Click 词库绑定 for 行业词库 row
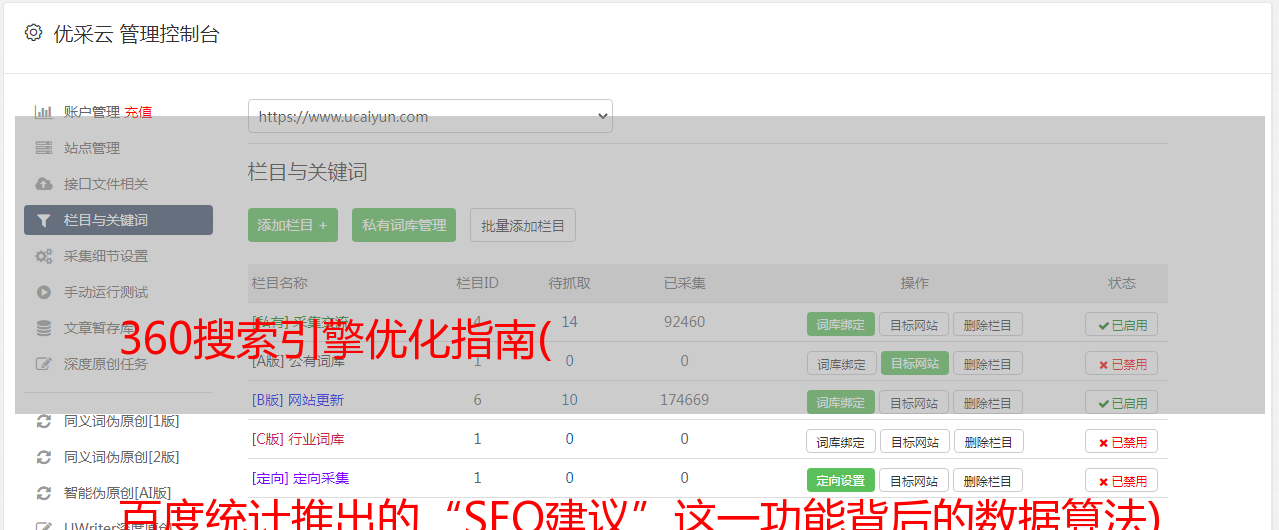This screenshot has height=530, width=1279. pyautogui.click(x=841, y=441)
